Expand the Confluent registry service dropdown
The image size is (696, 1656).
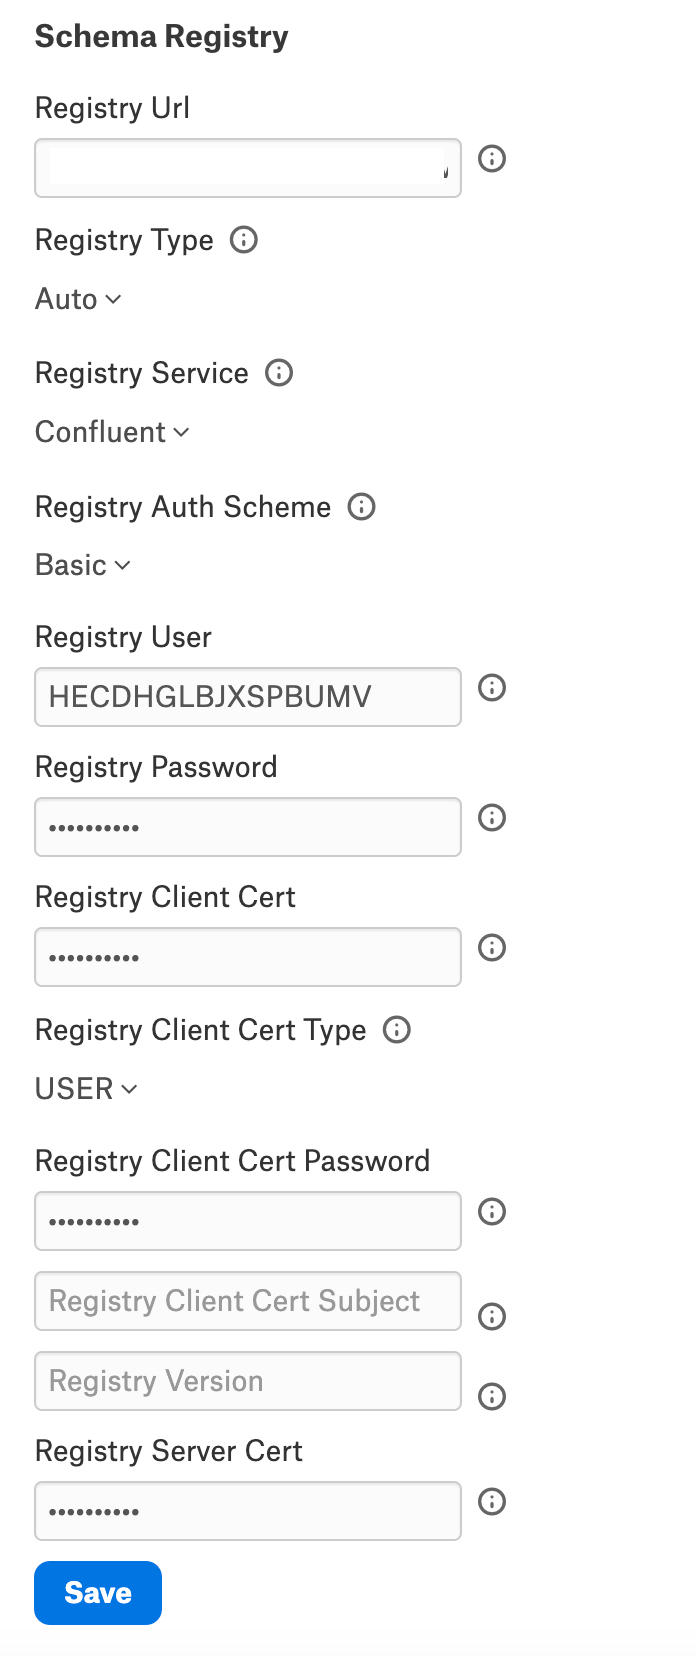tap(112, 432)
